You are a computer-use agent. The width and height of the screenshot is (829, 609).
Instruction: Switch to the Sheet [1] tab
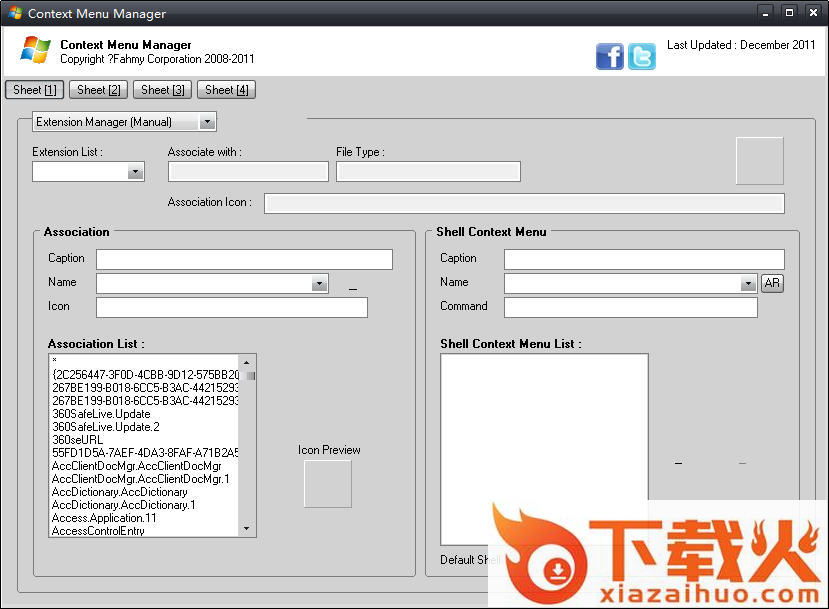(x=34, y=90)
